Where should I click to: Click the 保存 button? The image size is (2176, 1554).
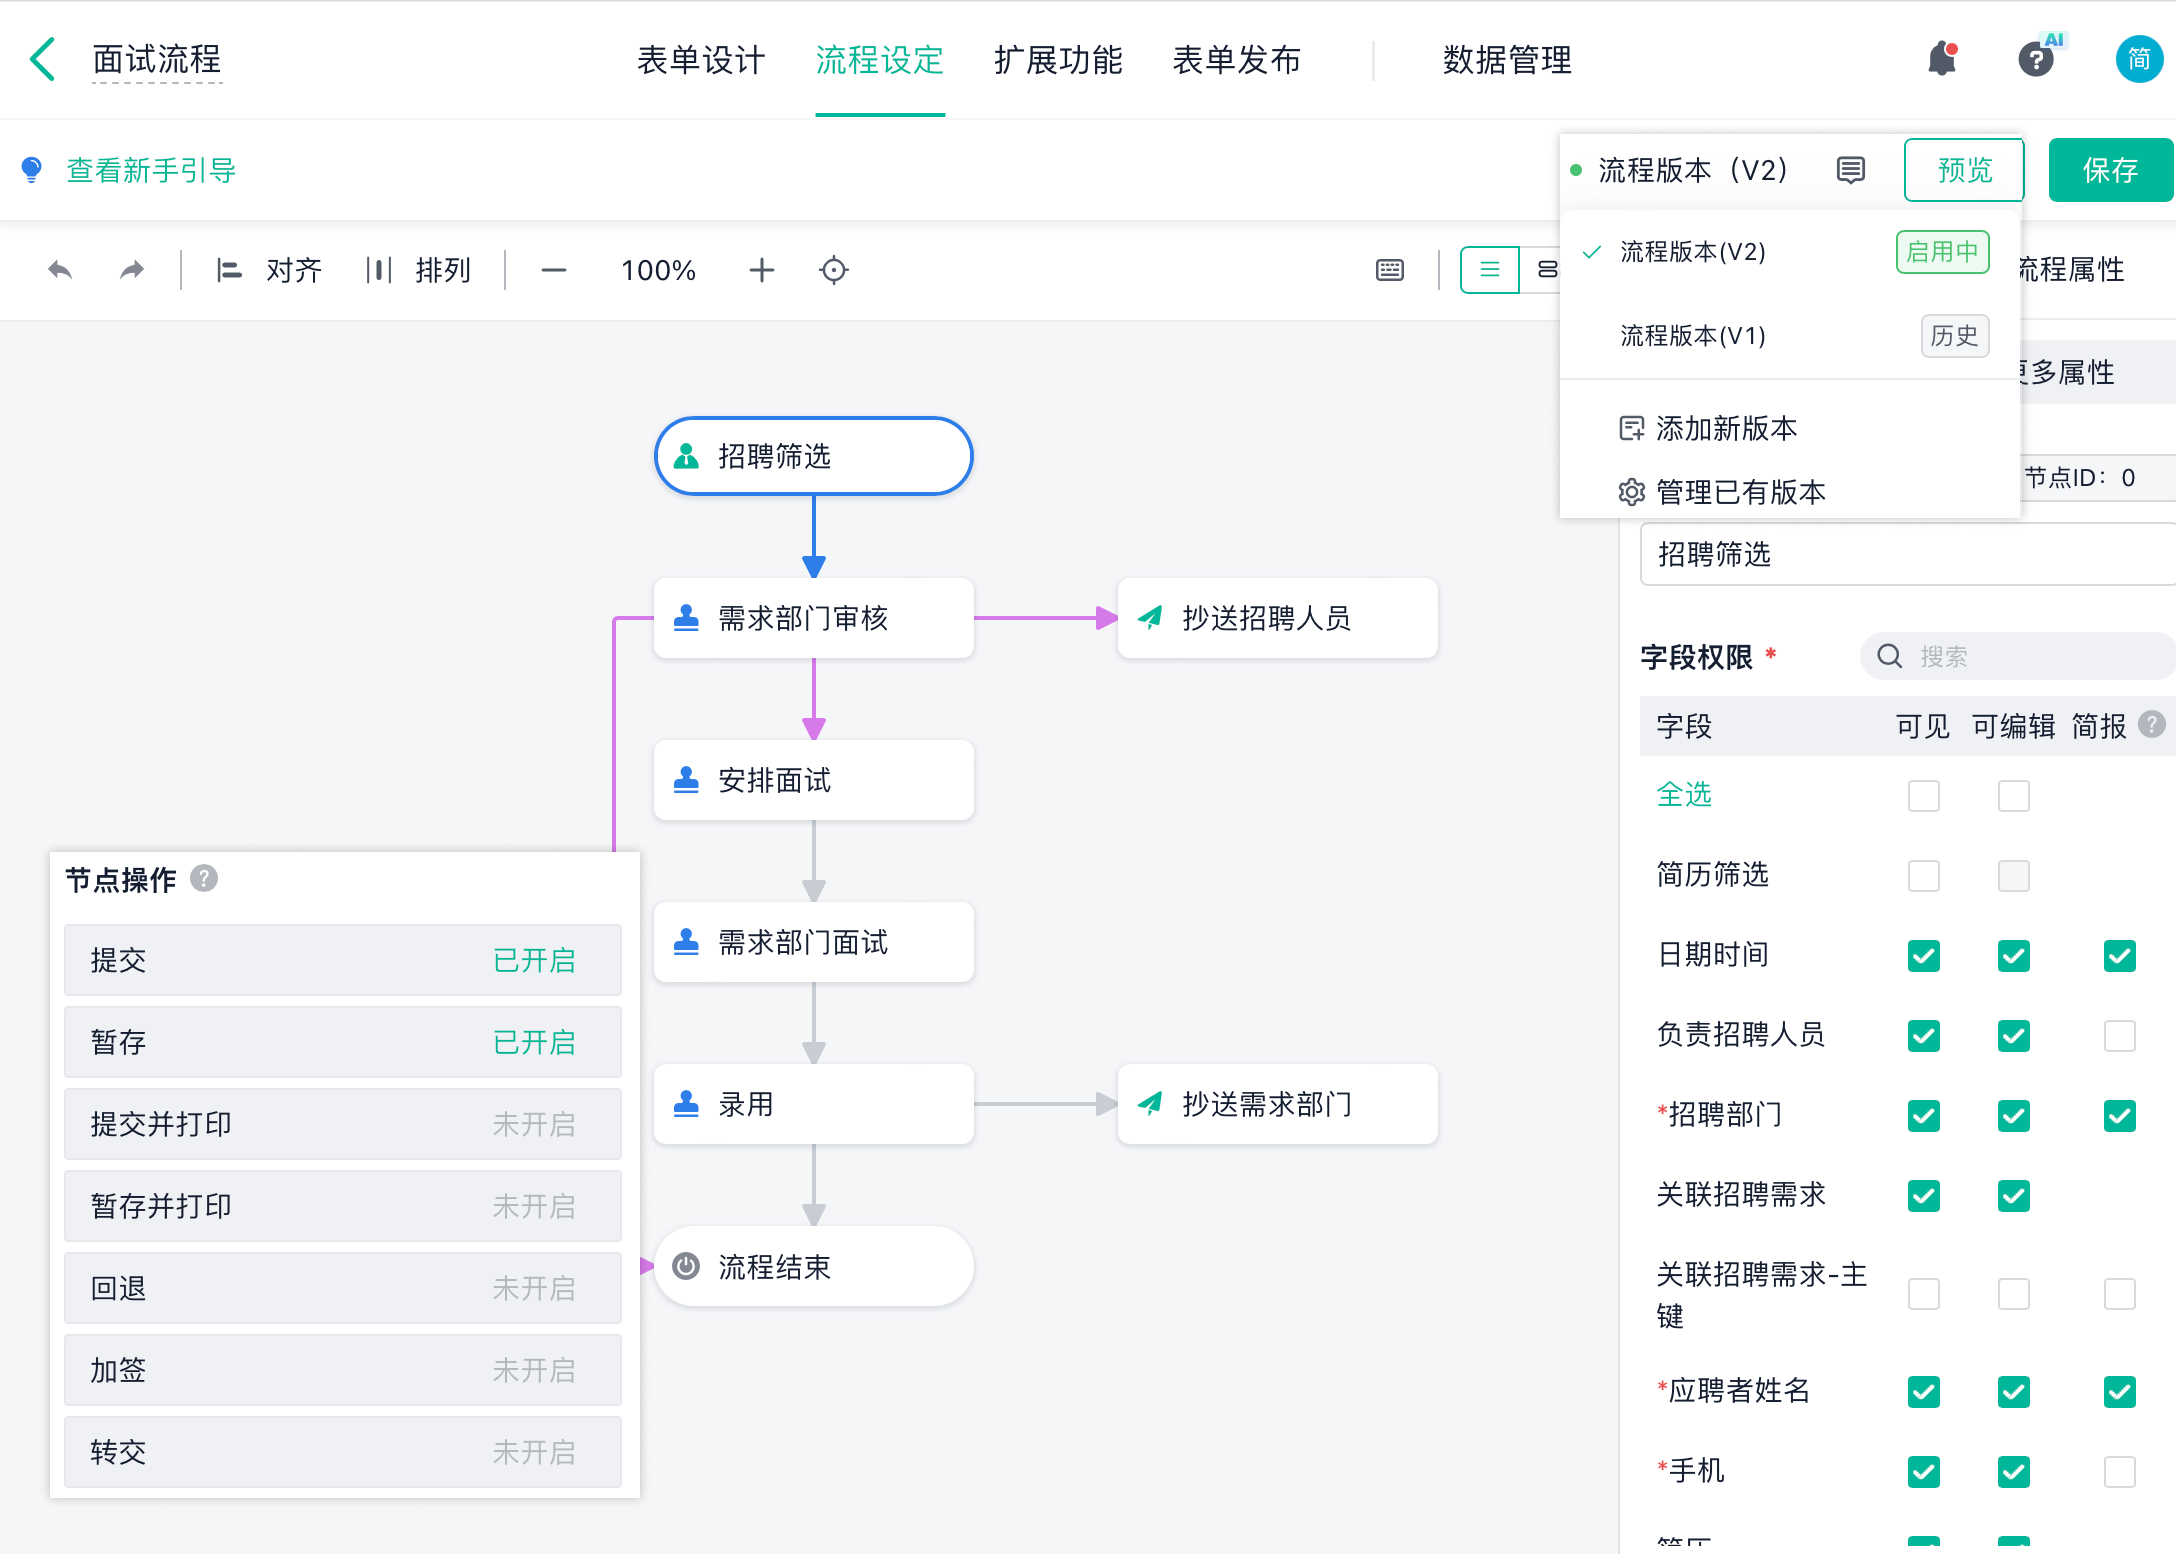[x=2110, y=170]
